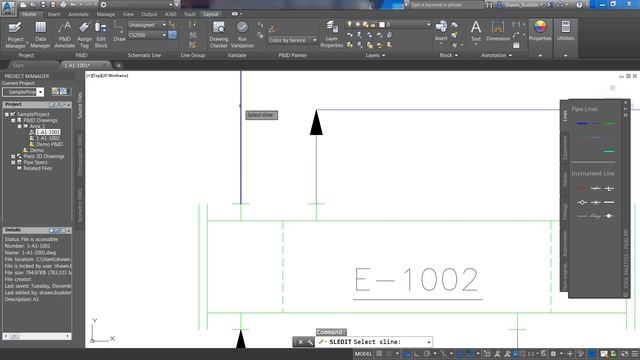
Task: Click the workspace gear icon in title bar
Action: [x=103, y=4]
